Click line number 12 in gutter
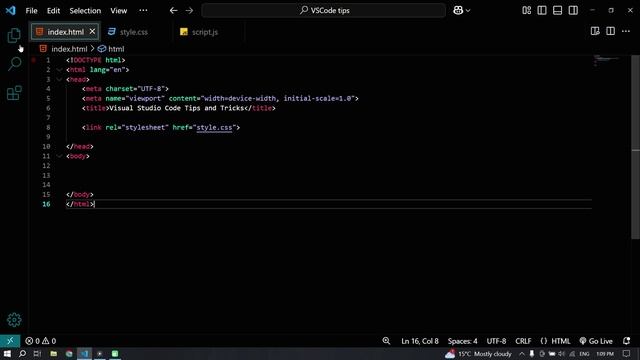Image resolution: width=640 pixels, height=360 pixels. pos(47,166)
